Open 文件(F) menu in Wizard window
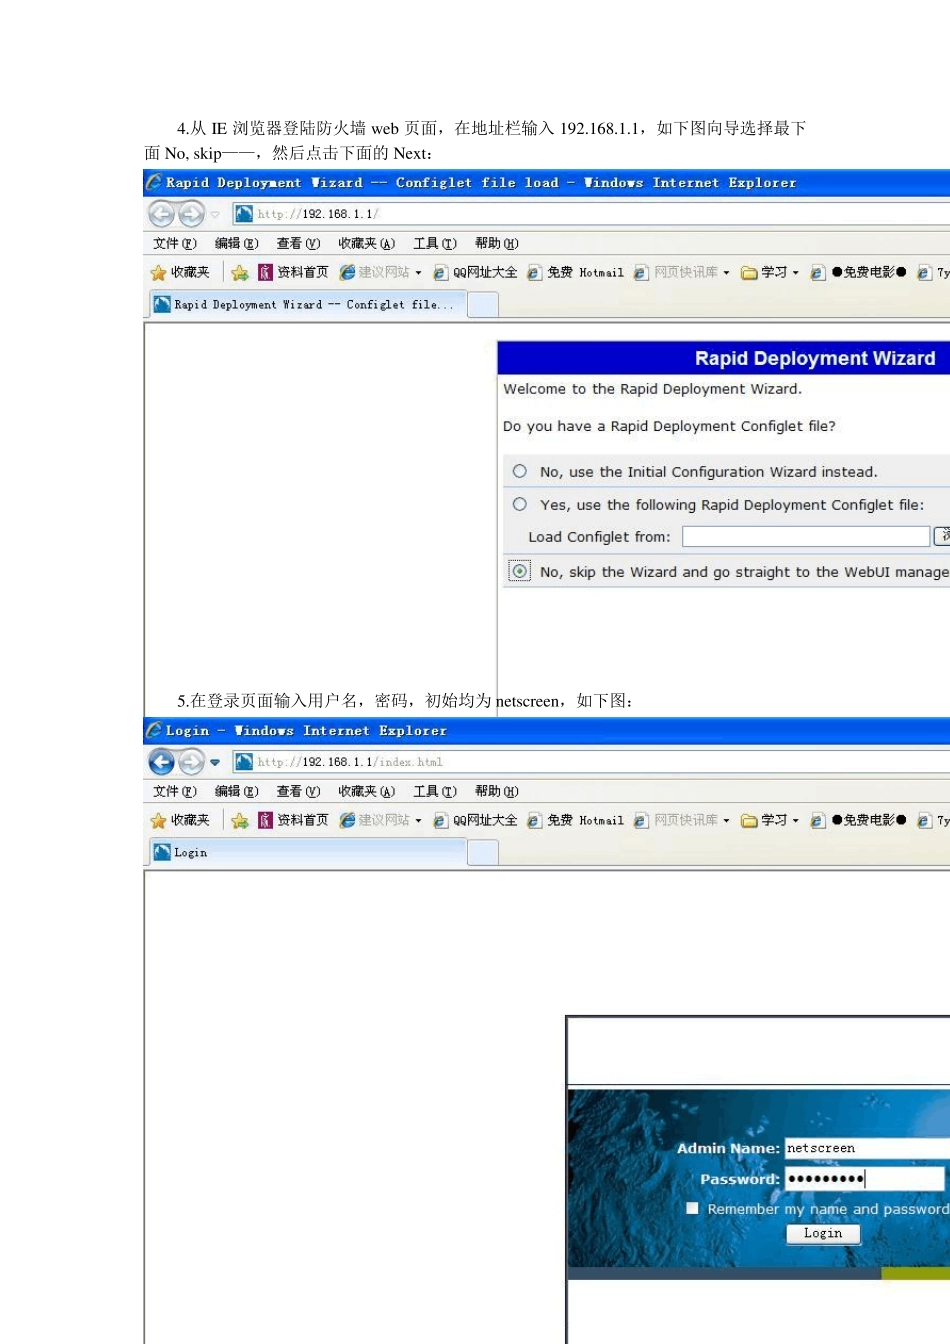Image resolution: width=950 pixels, height=1344 pixels. pyautogui.click(x=175, y=243)
